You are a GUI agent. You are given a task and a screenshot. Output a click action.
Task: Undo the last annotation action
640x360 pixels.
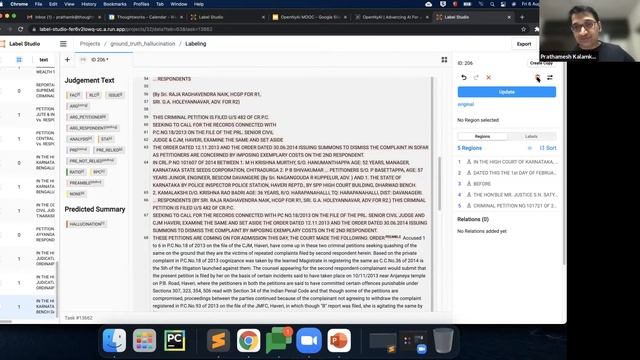coord(464,77)
